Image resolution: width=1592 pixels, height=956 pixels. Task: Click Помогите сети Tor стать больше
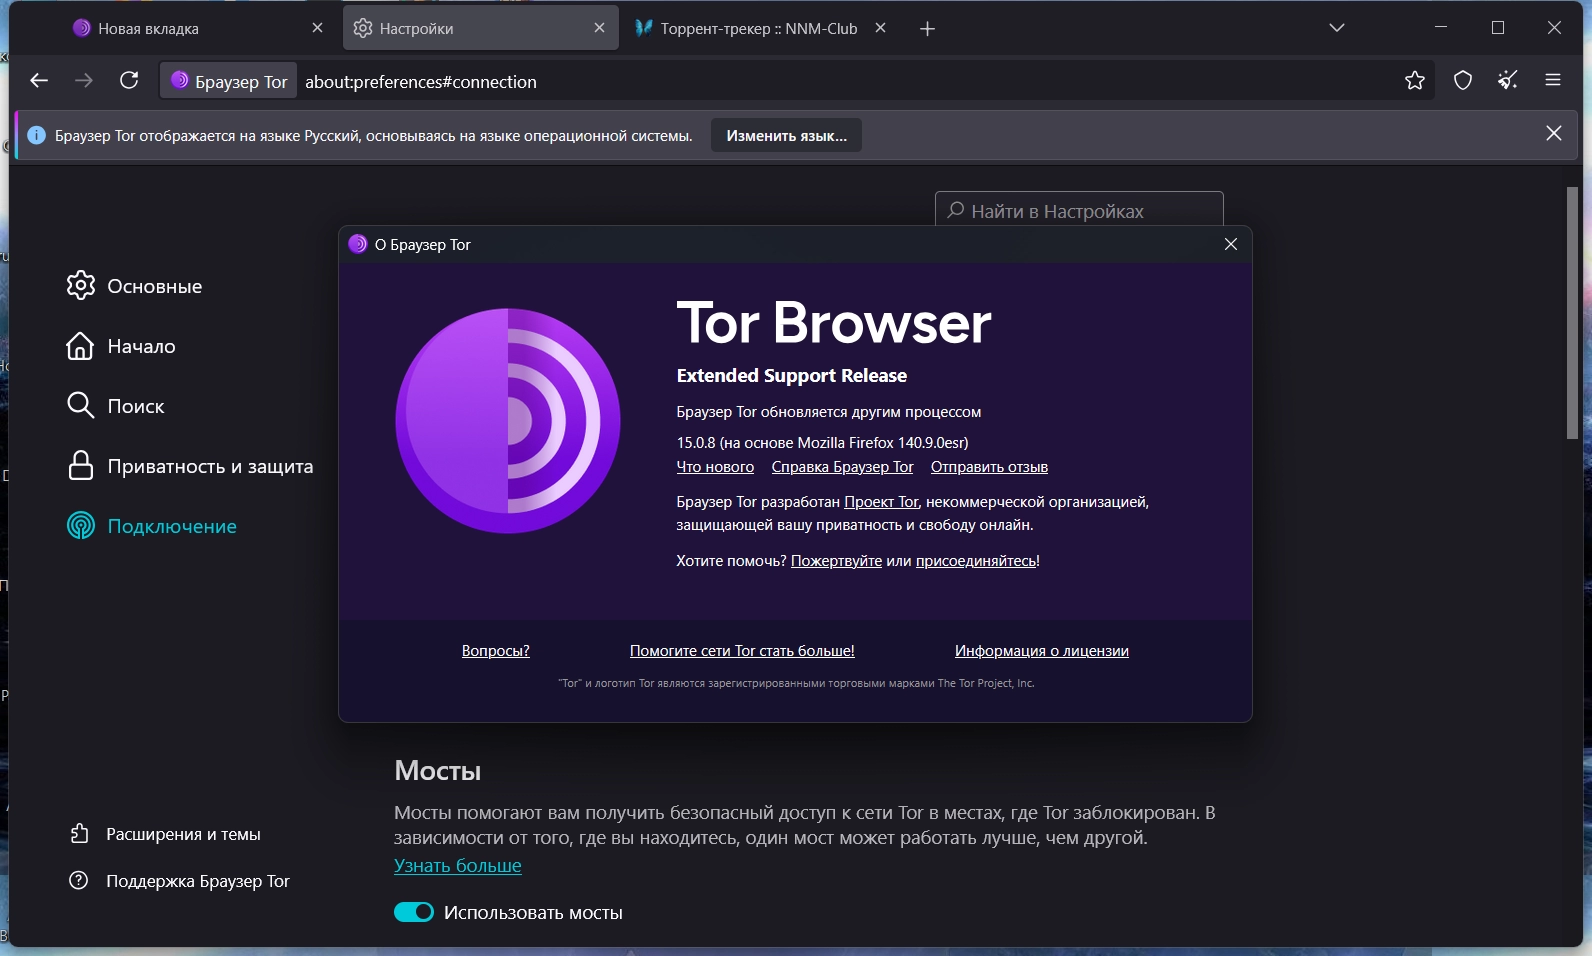[x=742, y=651]
